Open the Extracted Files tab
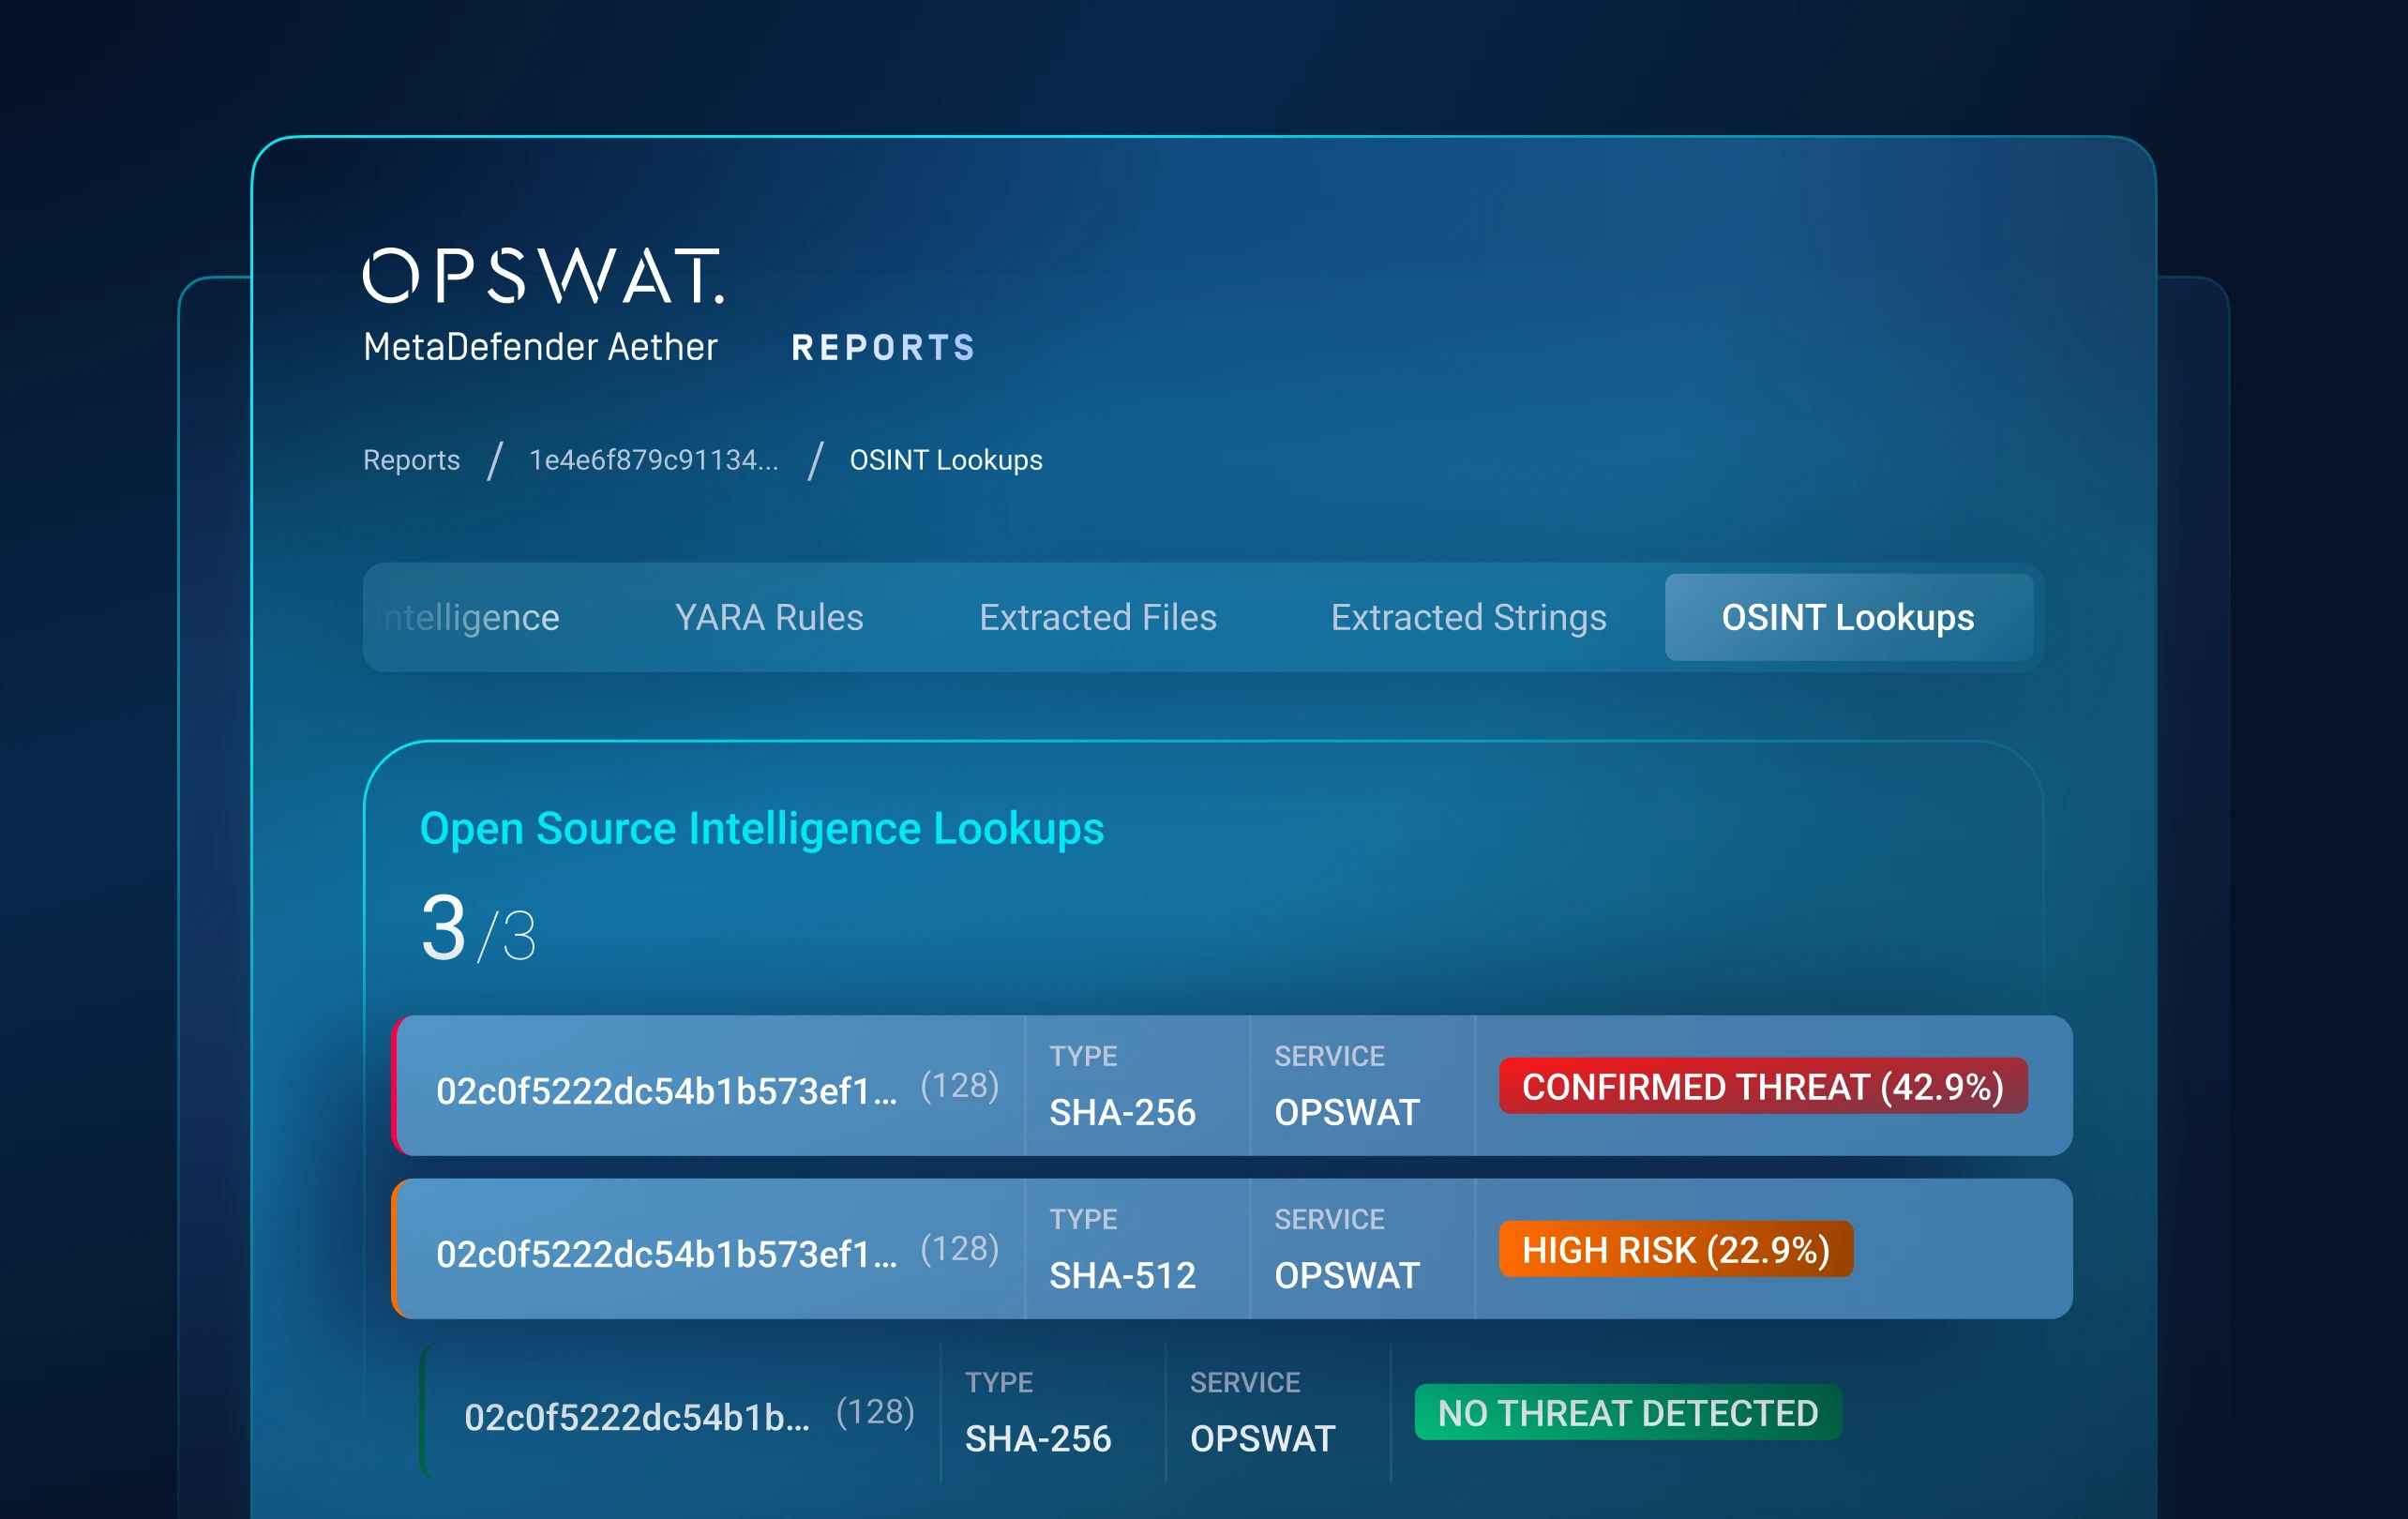This screenshot has width=2408, height=1519. (x=1097, y=617)
